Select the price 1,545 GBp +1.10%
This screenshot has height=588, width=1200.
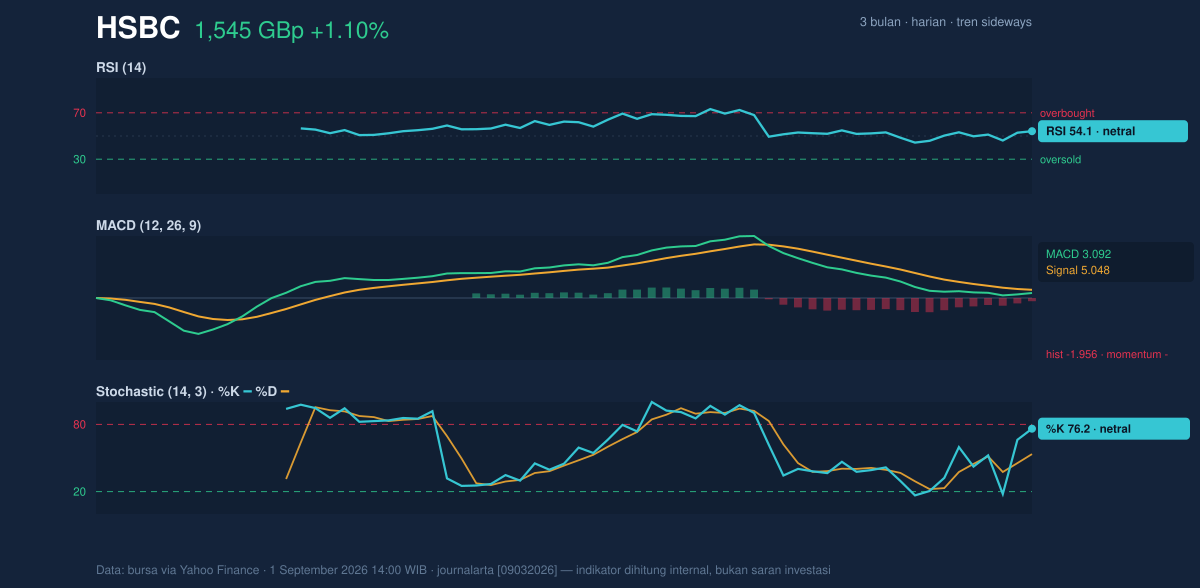[x=291, y=31]
